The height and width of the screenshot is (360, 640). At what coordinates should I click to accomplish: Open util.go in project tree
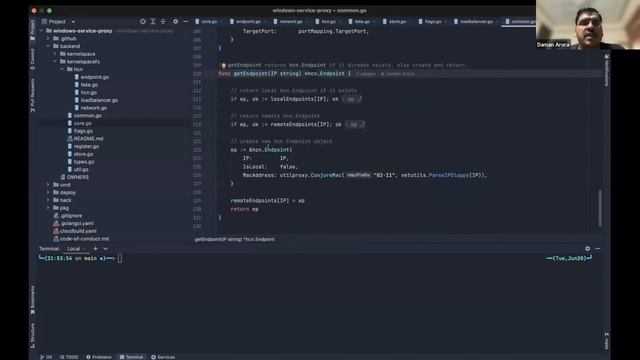81,169
